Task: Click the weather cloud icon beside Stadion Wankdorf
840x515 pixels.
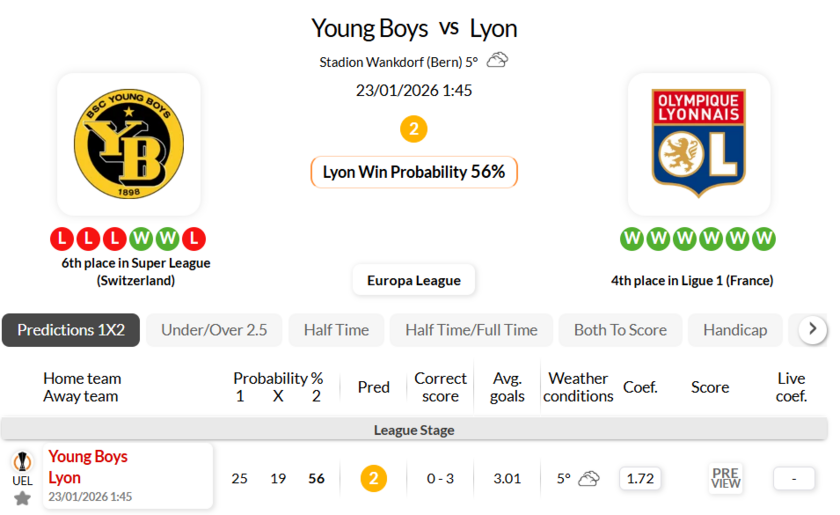Action: click(x=497, y=61)
